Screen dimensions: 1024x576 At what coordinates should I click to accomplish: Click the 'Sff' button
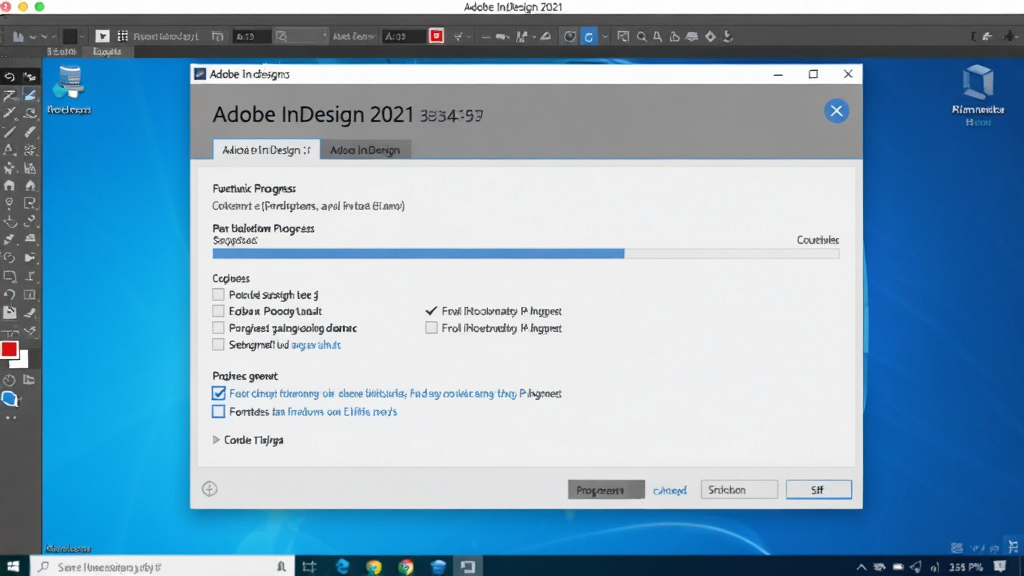[x=819, y=490]
